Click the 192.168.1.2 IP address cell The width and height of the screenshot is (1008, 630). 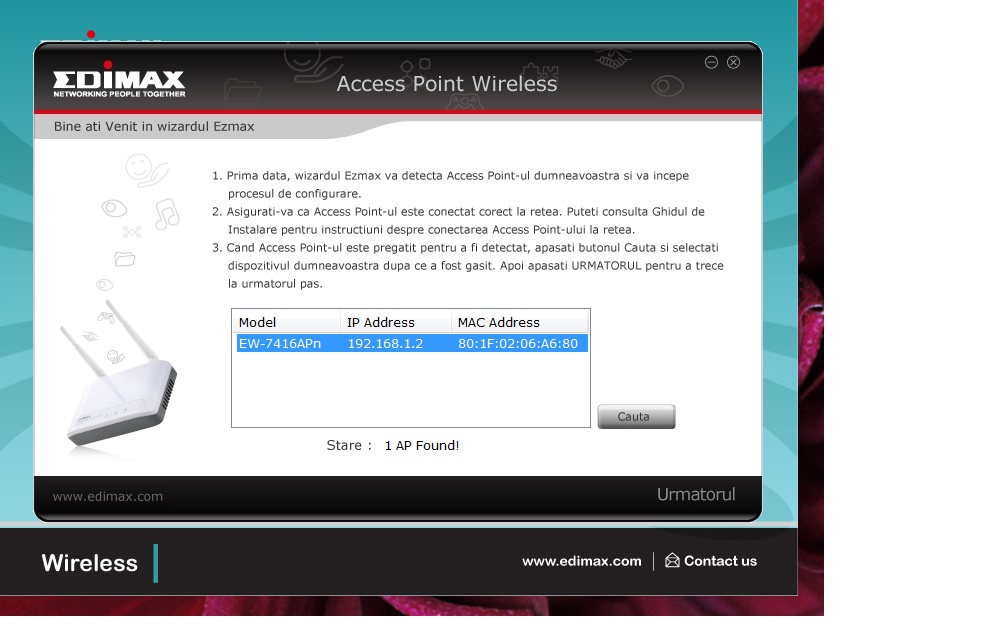[385, 344]
